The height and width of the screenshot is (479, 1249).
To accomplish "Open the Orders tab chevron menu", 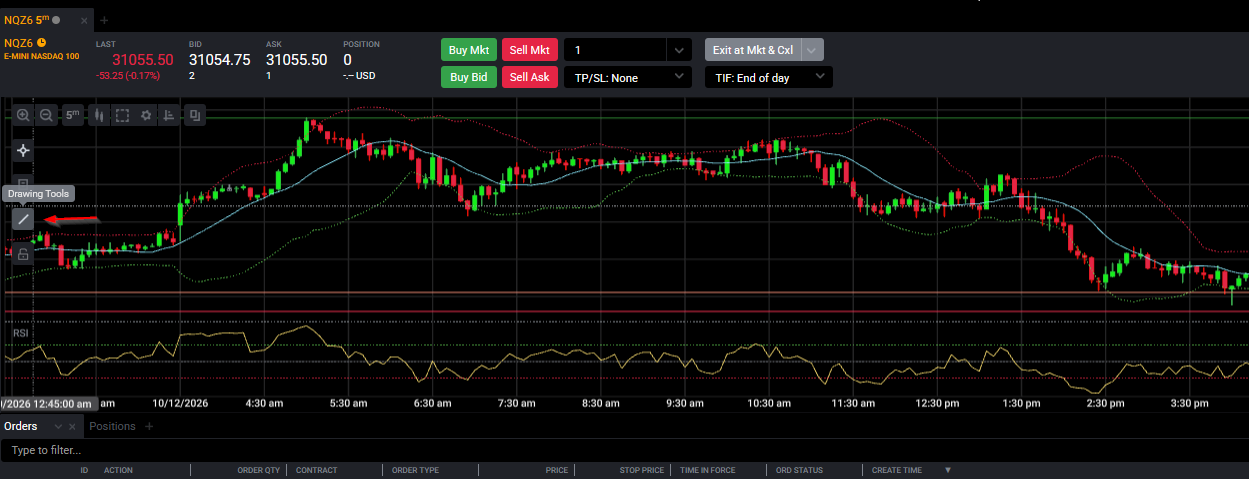I will tap(58, 427).
